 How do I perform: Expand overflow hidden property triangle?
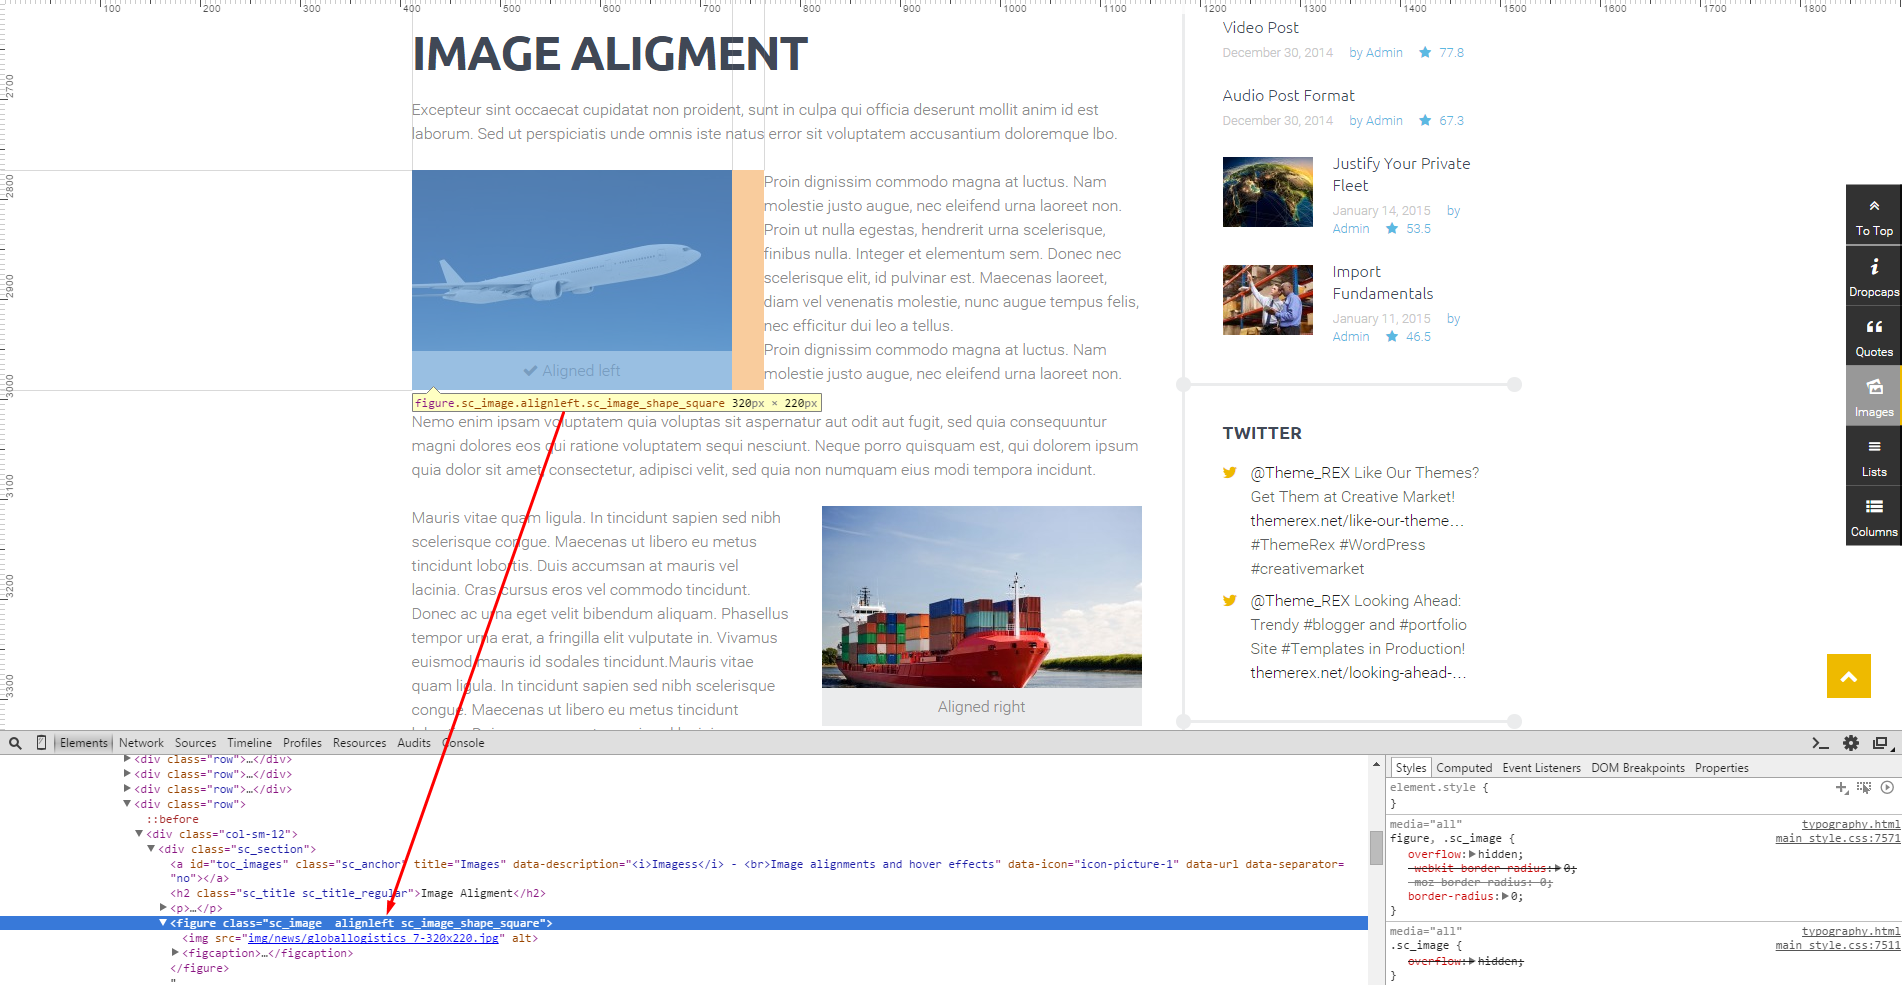pyautogui.click(x=1472, y=854)
